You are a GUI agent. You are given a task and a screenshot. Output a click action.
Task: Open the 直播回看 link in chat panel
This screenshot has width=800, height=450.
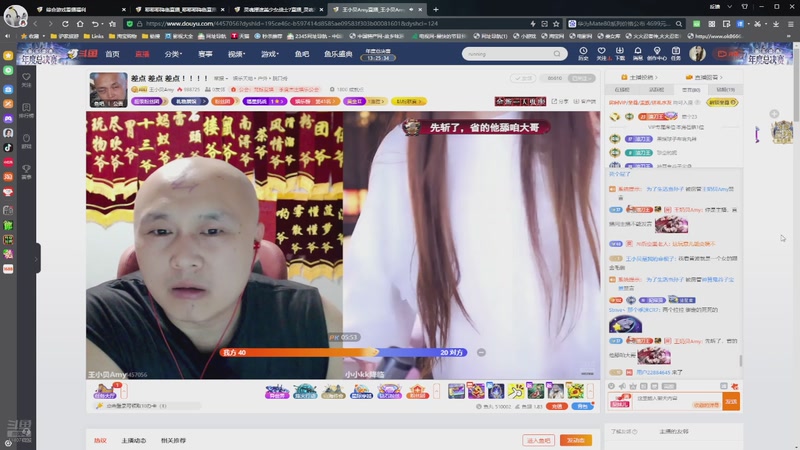[x=704, y=77]
